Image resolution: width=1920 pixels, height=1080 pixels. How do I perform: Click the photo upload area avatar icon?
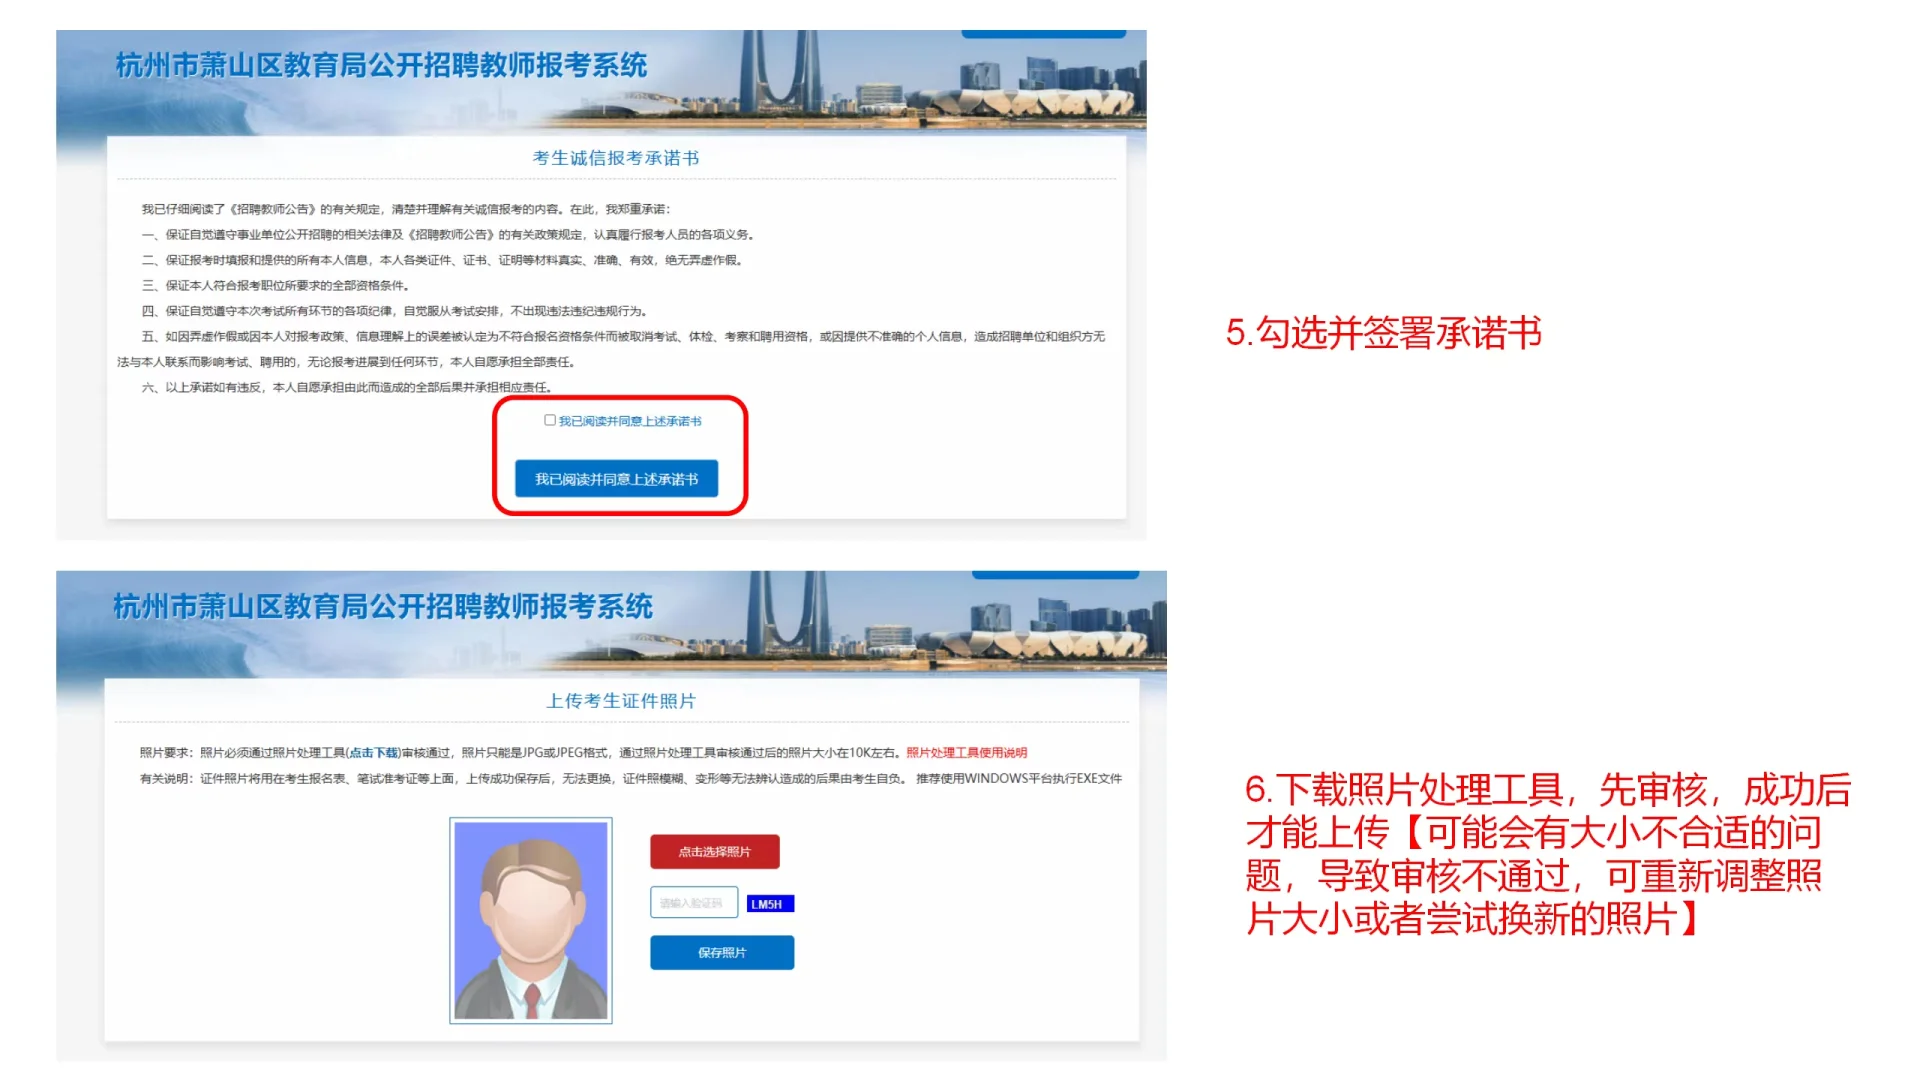pyautogui.click(x=531, y=919)
